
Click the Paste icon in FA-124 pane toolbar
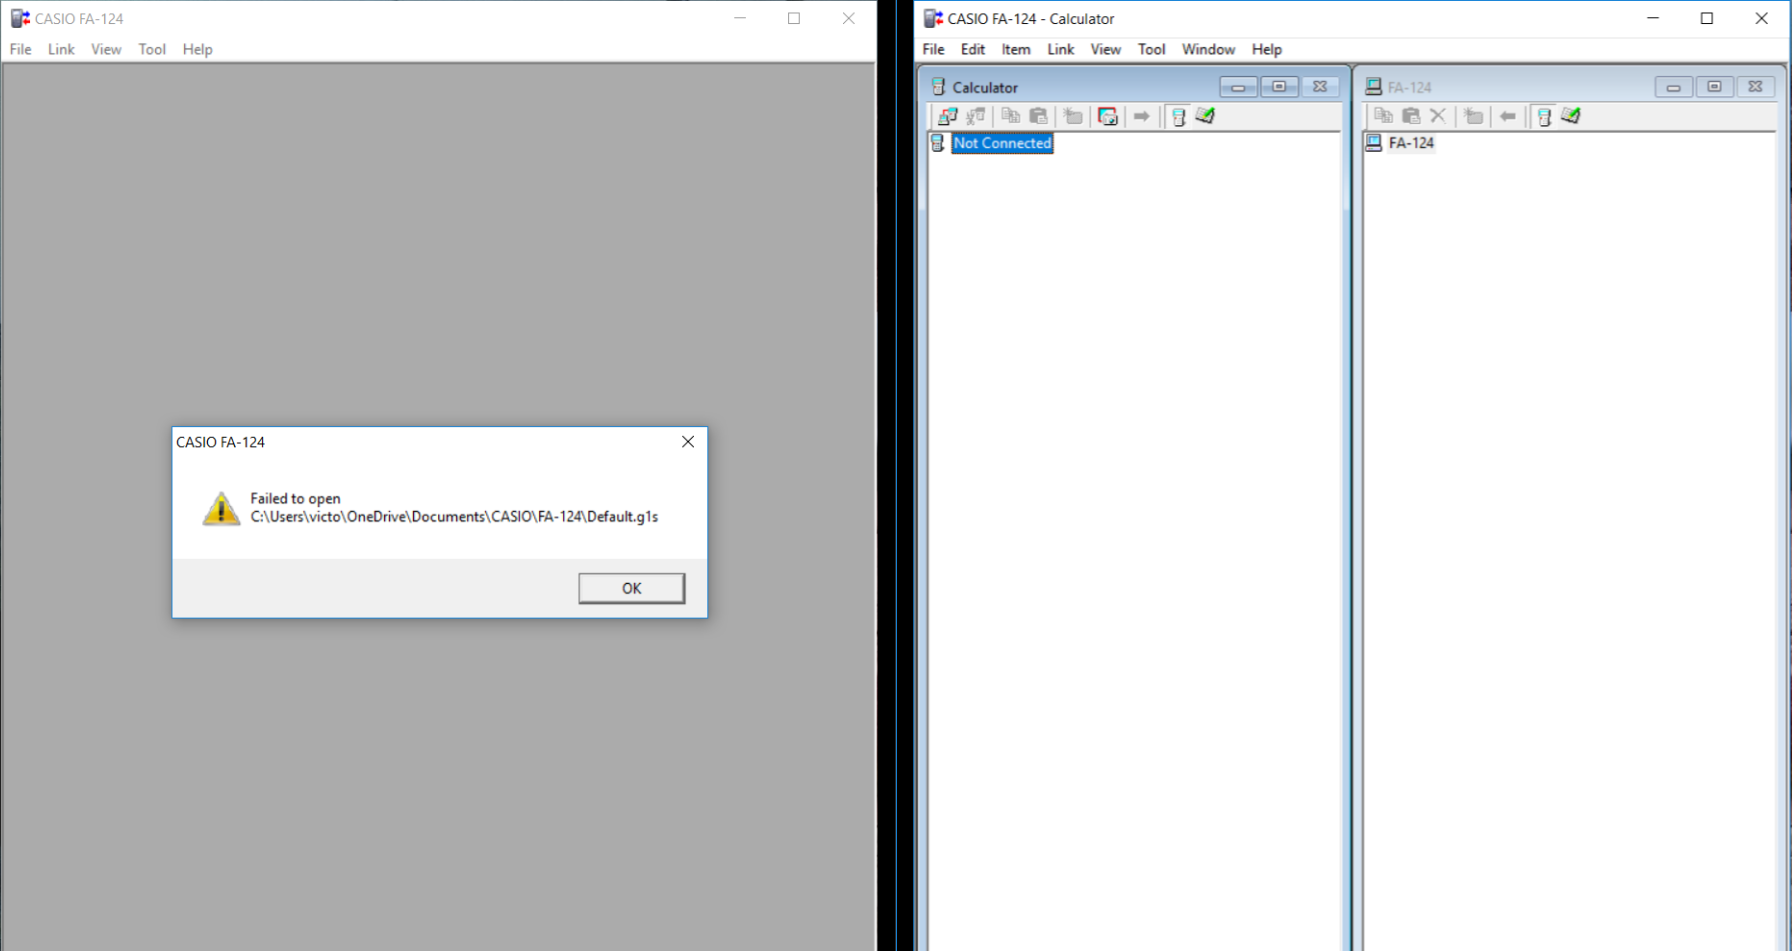[x=1411, y=117]
